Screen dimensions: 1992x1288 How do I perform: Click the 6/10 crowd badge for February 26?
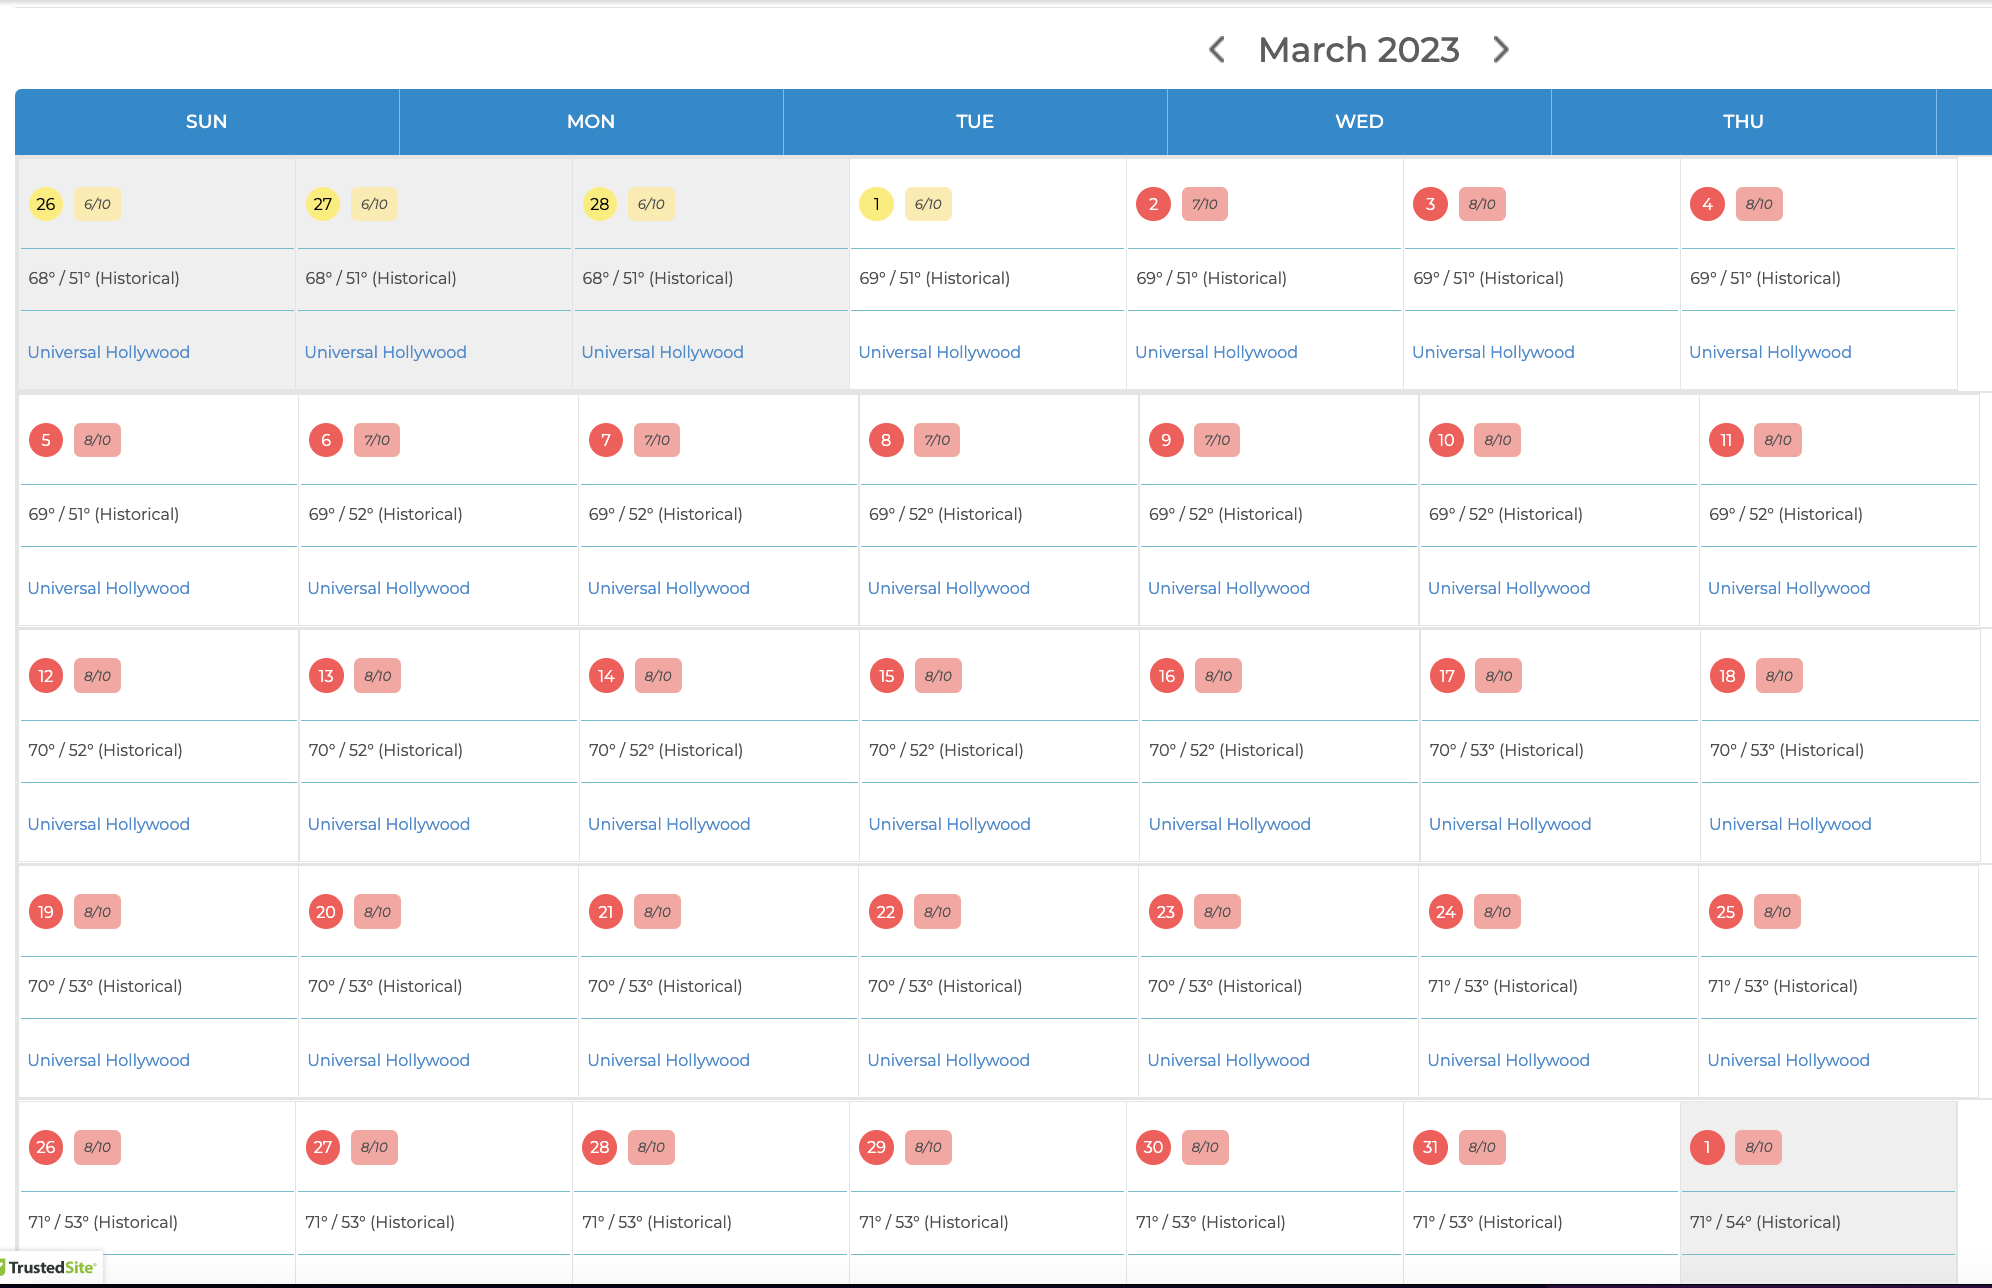pyautogui.click(x=97, y=204)
